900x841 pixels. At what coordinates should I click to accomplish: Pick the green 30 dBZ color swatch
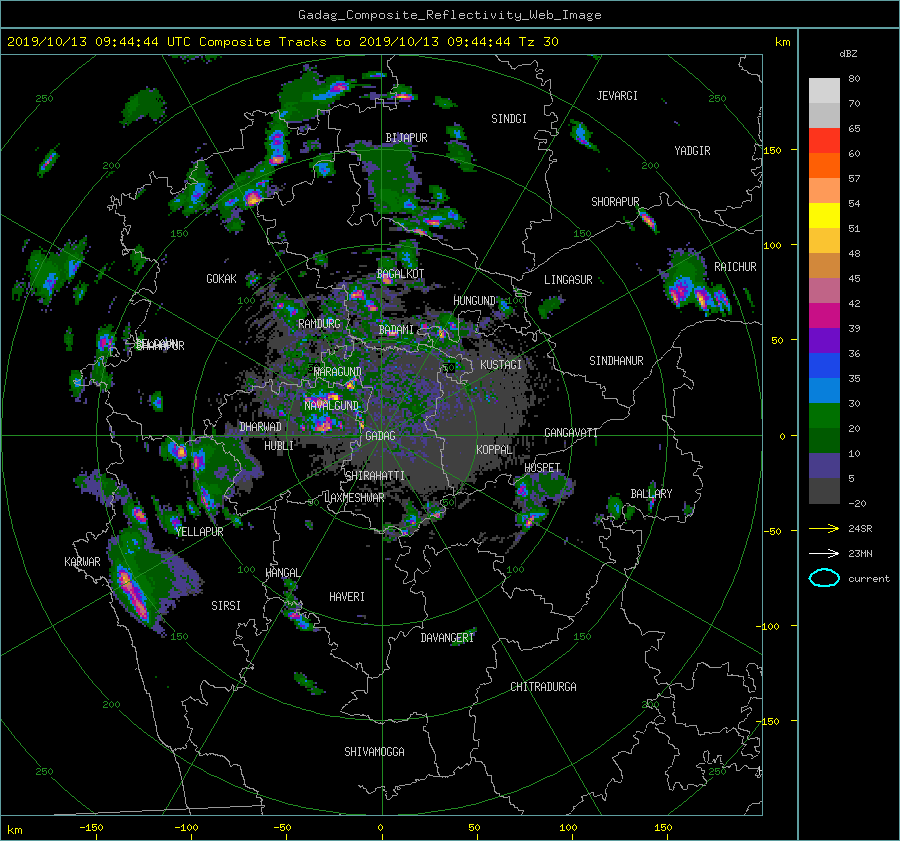[824, 415]
